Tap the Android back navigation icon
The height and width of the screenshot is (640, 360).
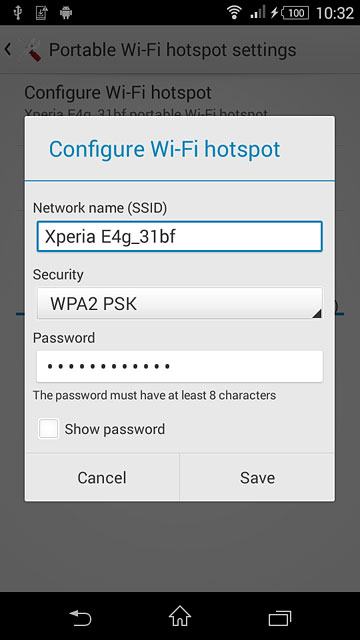[80, 617]
